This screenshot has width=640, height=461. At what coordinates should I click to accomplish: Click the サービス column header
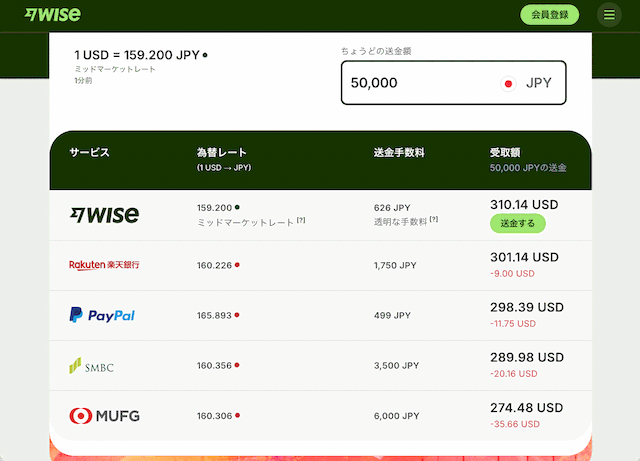(89, 152)
